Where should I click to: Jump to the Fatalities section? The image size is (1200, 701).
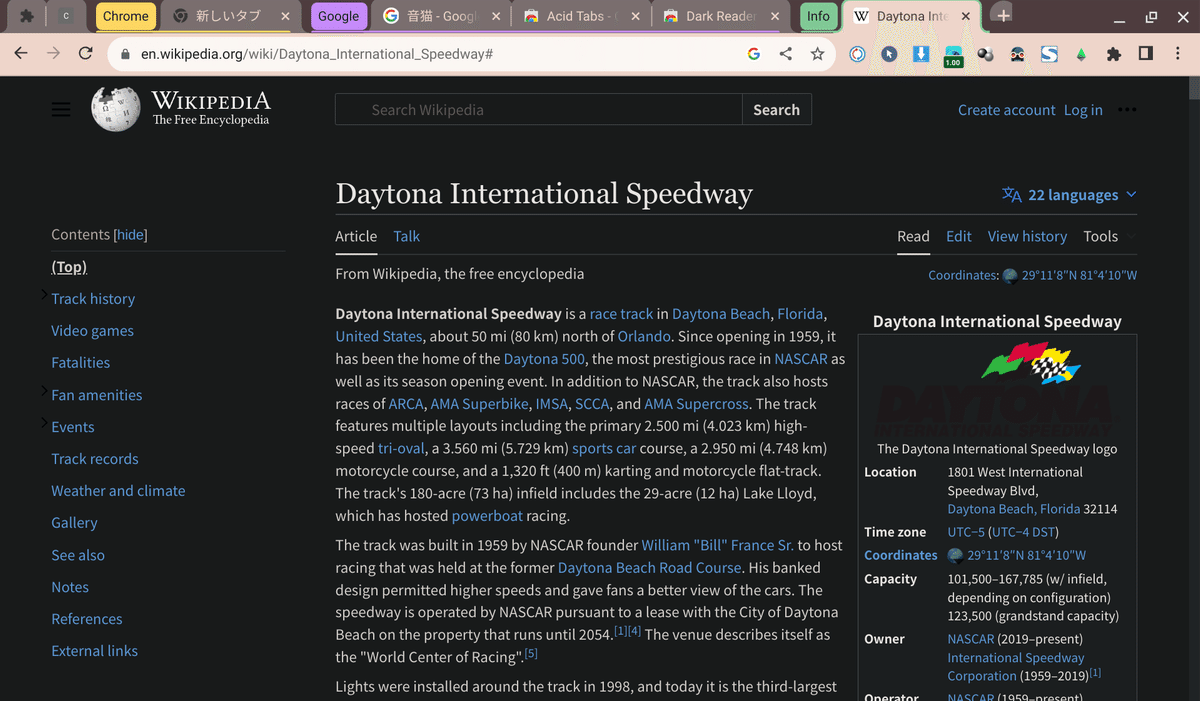81,363
